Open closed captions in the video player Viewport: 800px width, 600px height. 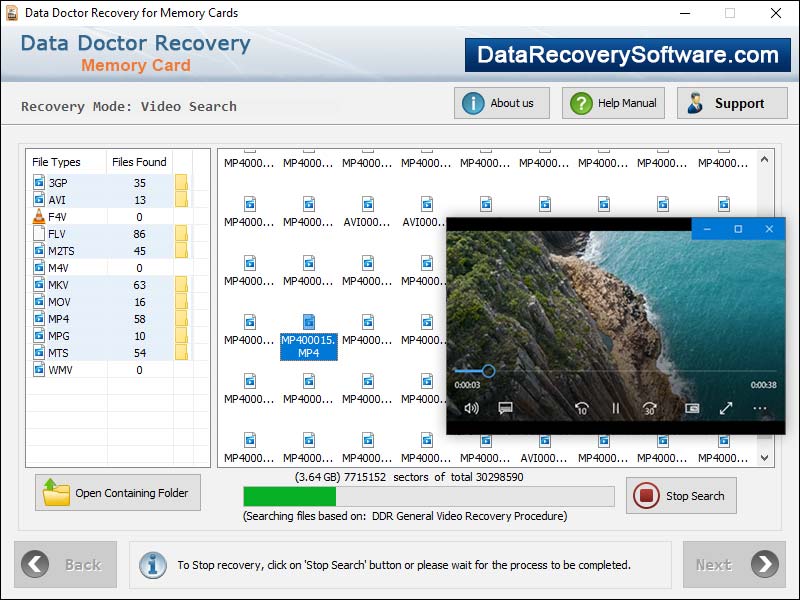click(x=505, y=408)
